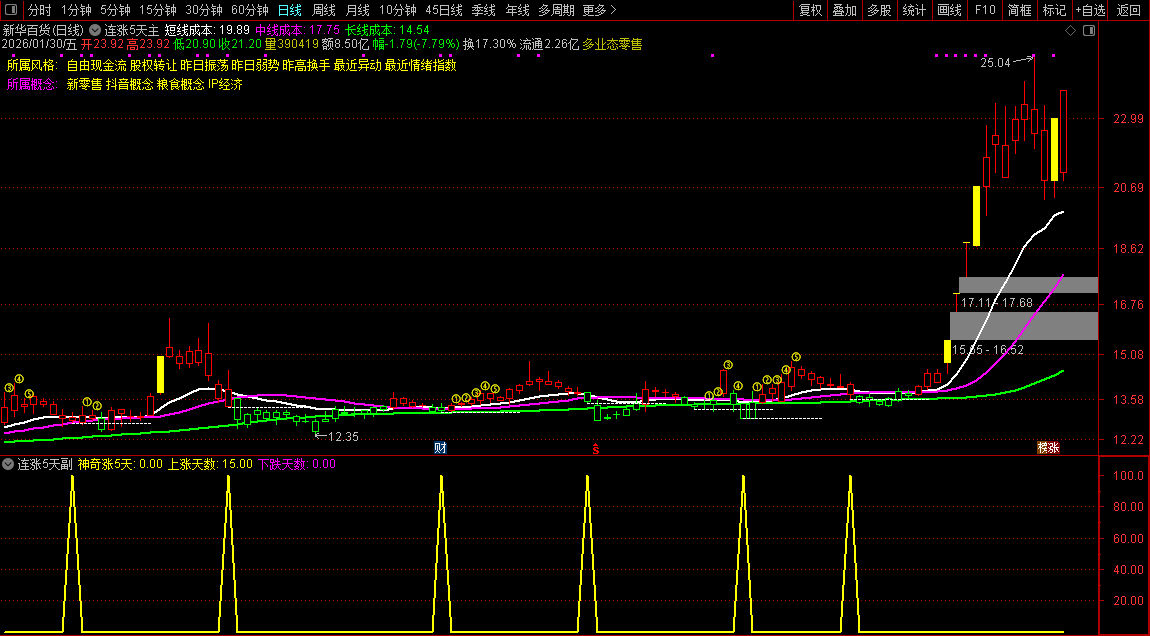
Task: Expand the 更多 periods menu
Action: (x=598, y=10)
